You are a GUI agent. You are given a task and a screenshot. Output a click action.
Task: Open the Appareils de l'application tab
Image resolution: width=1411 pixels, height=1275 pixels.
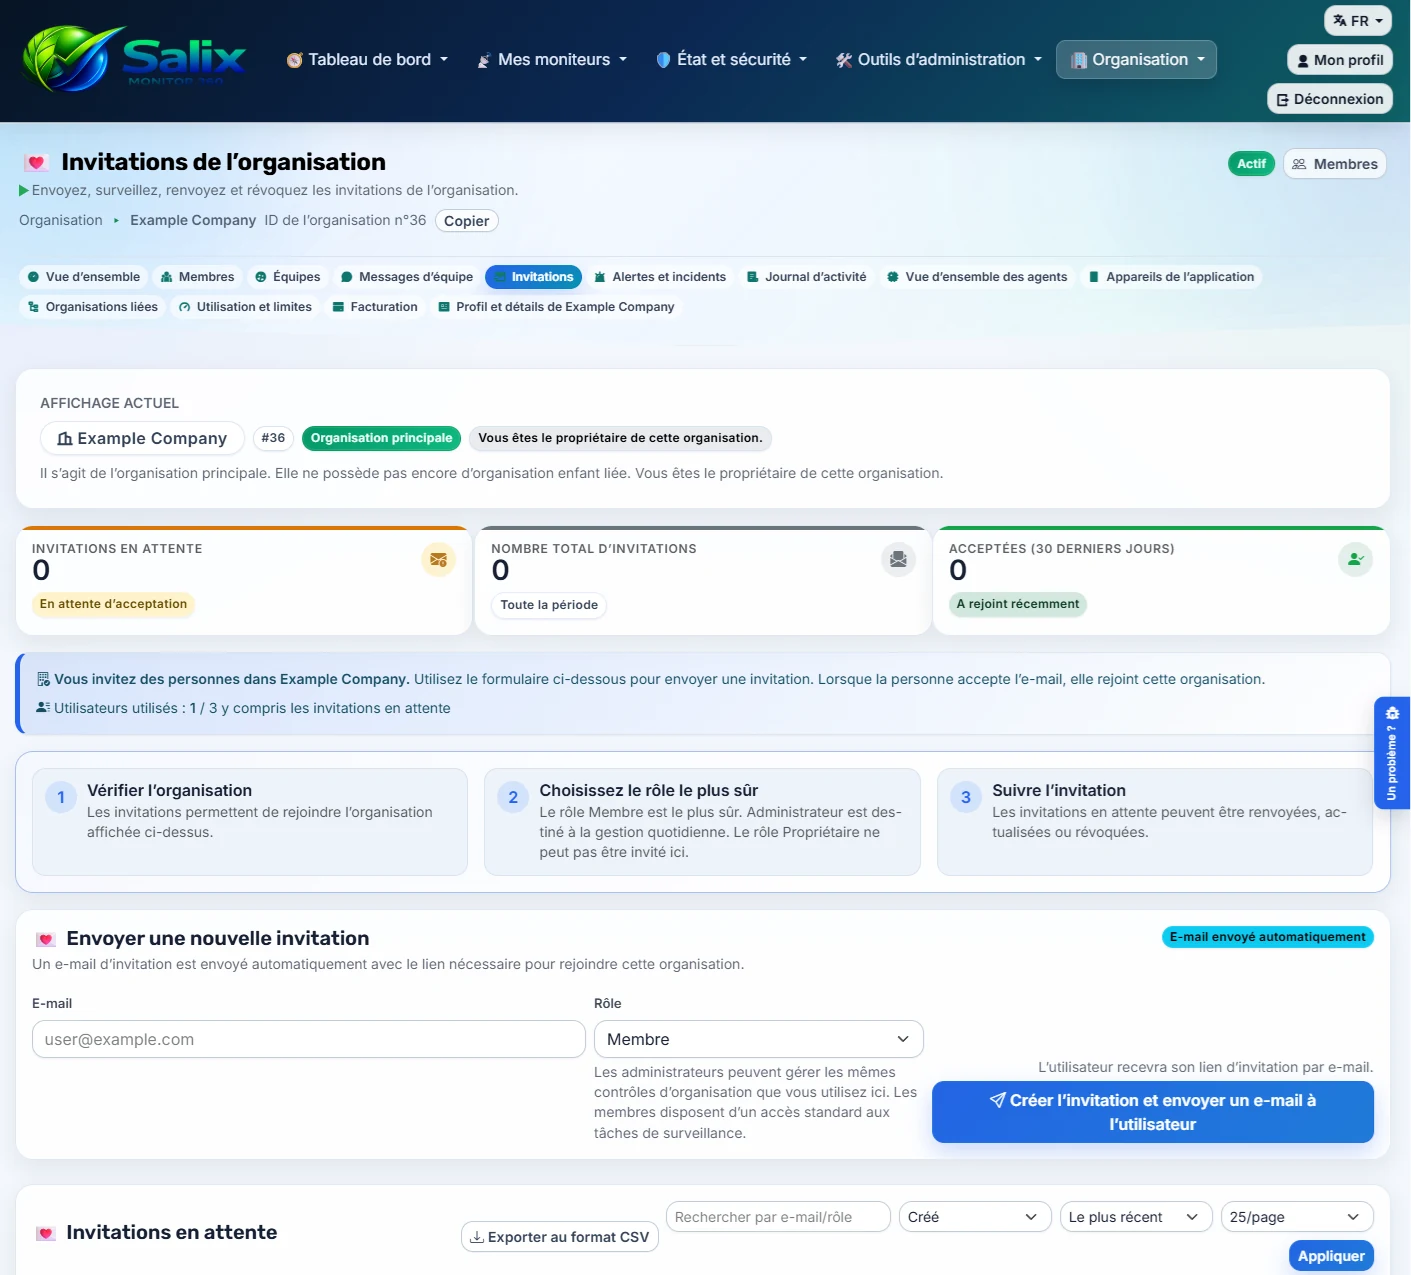pos(1171,277)
